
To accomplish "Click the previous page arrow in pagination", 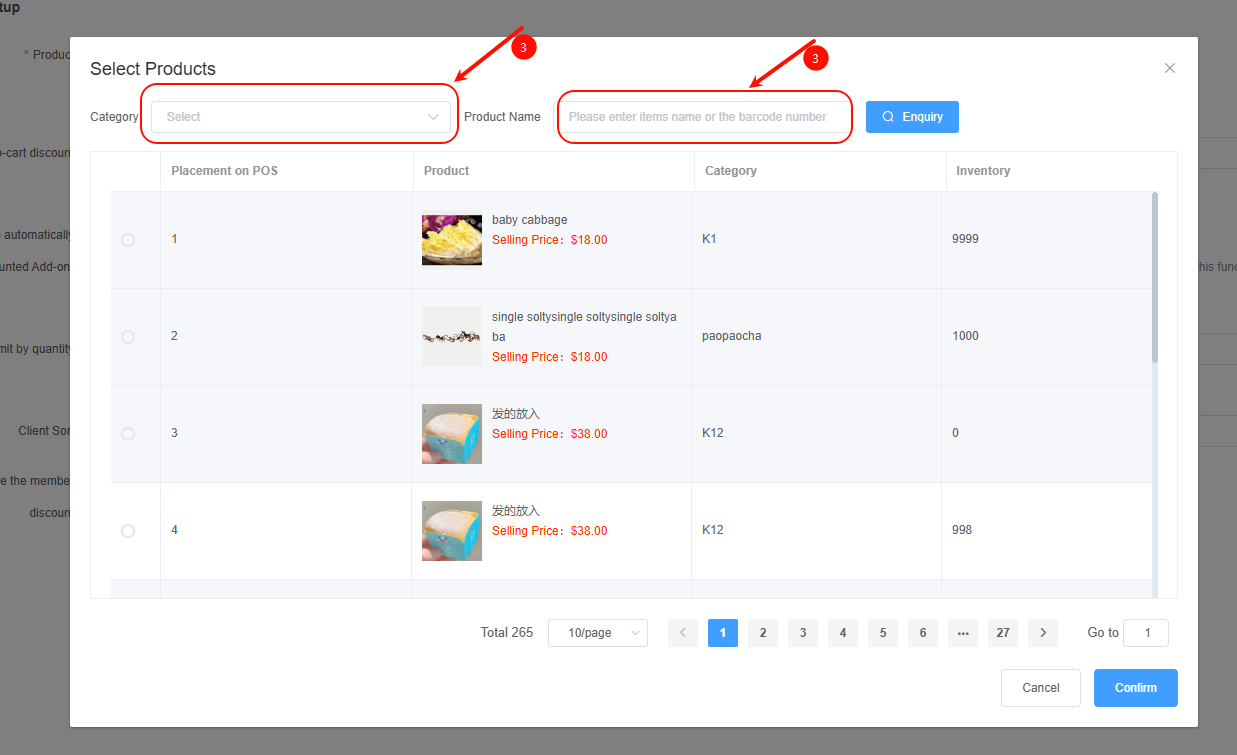I will 683,633.
